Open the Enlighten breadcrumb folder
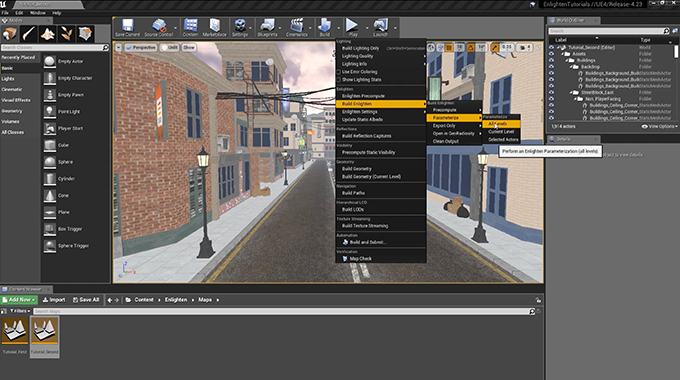The height and width of the screenshot is (380, 680). tap(176, 300)
